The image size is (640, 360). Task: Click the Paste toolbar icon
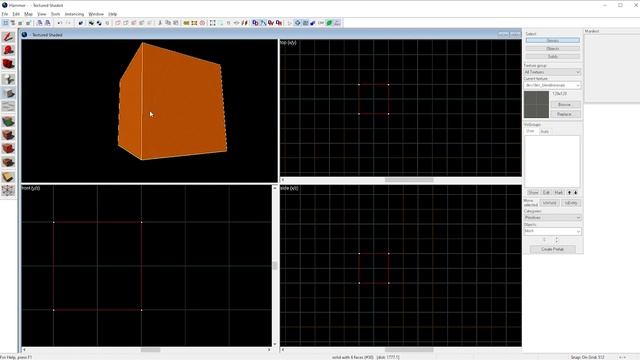(176, 23)
